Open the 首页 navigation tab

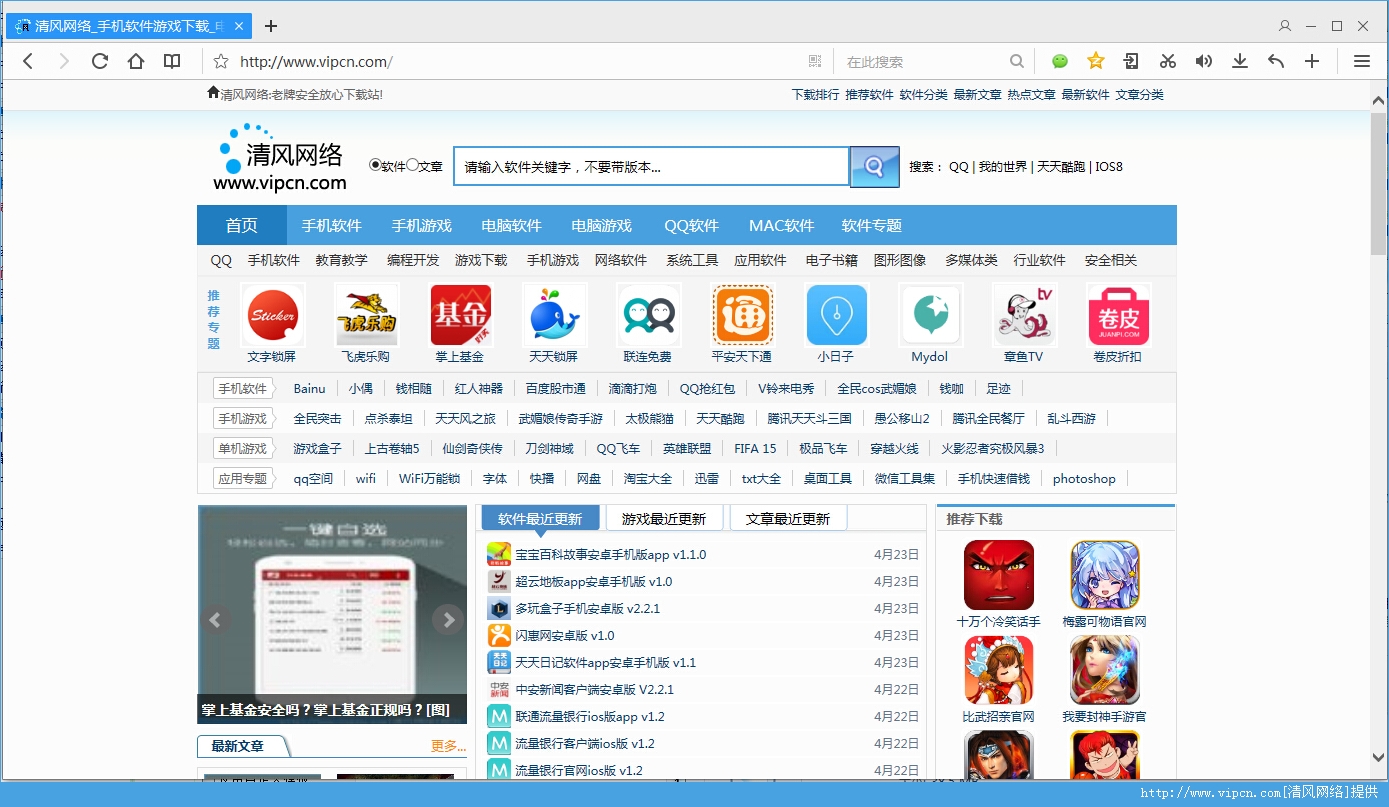pyautogui.click(x=242, y=225)
